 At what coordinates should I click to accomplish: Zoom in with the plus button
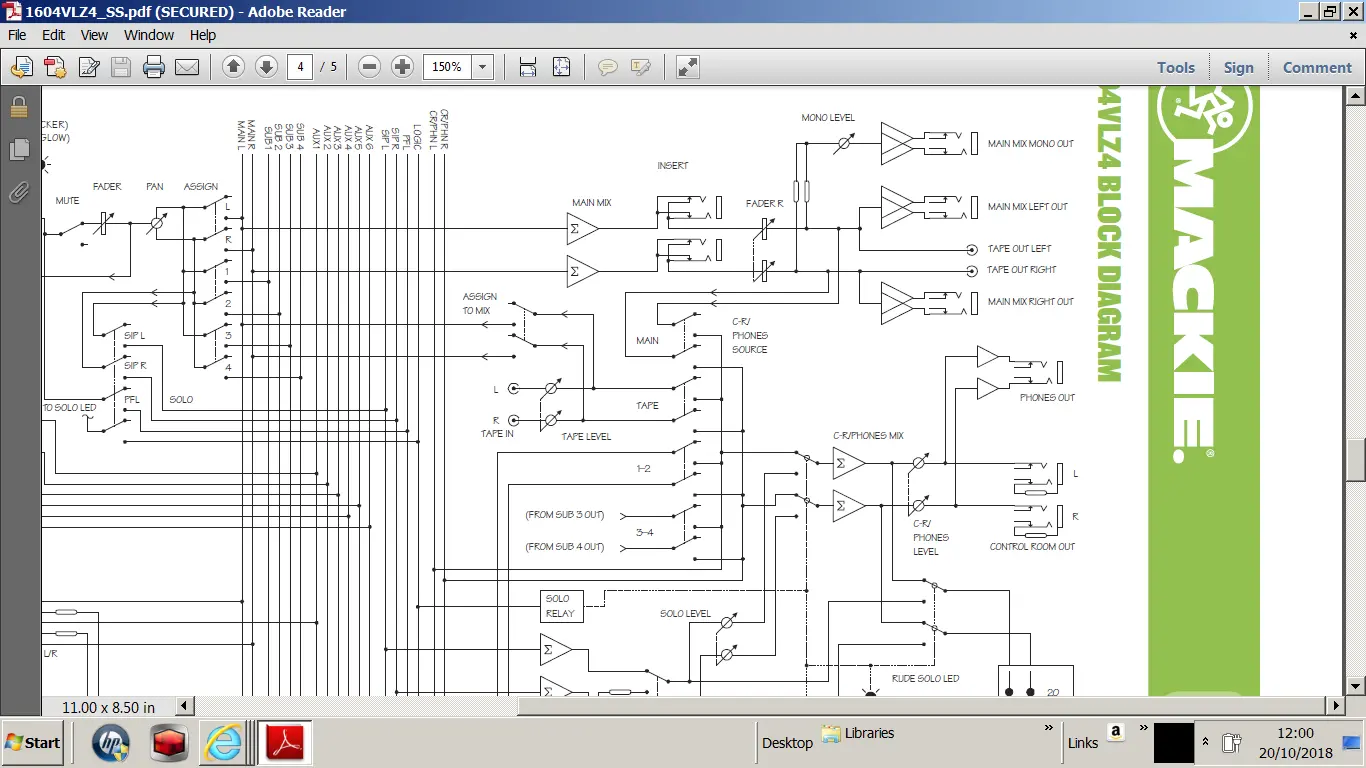coord(402,67)
